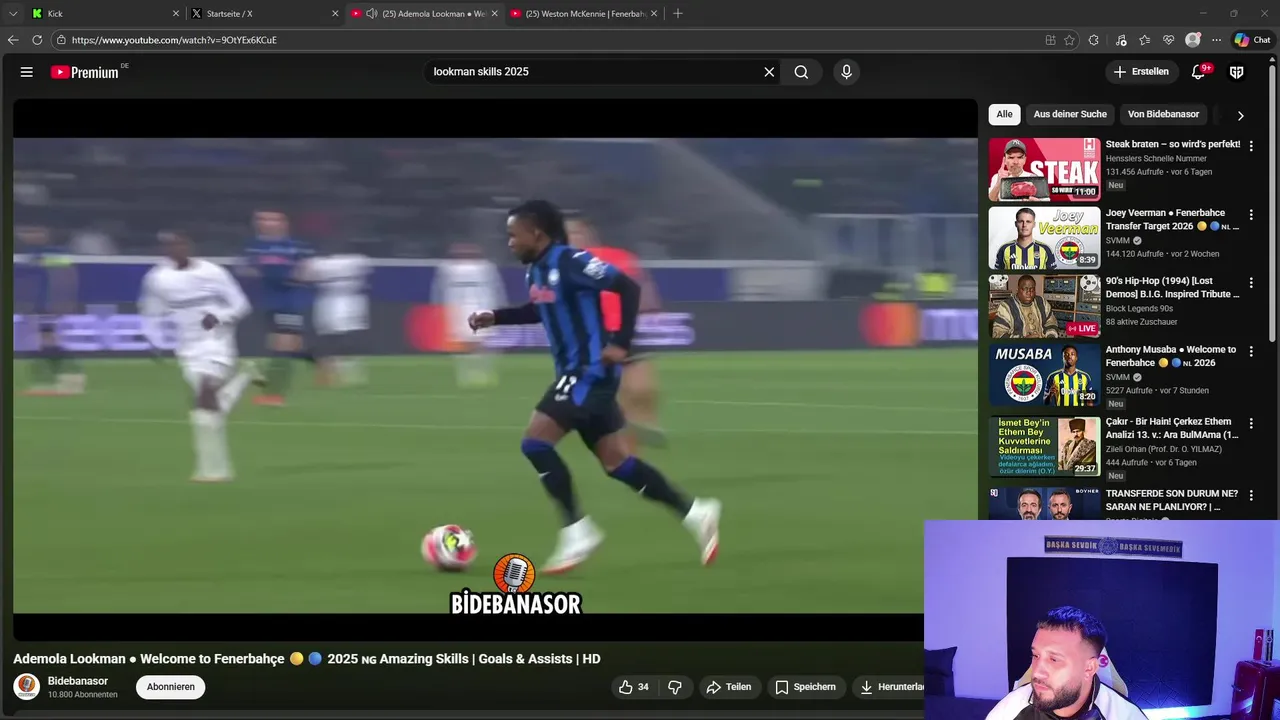
Task: Start voice search with the microphone
Action: click(846, 72)
